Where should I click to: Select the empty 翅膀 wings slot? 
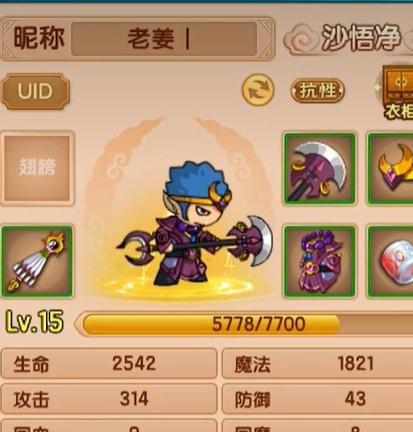click(37, 168)
